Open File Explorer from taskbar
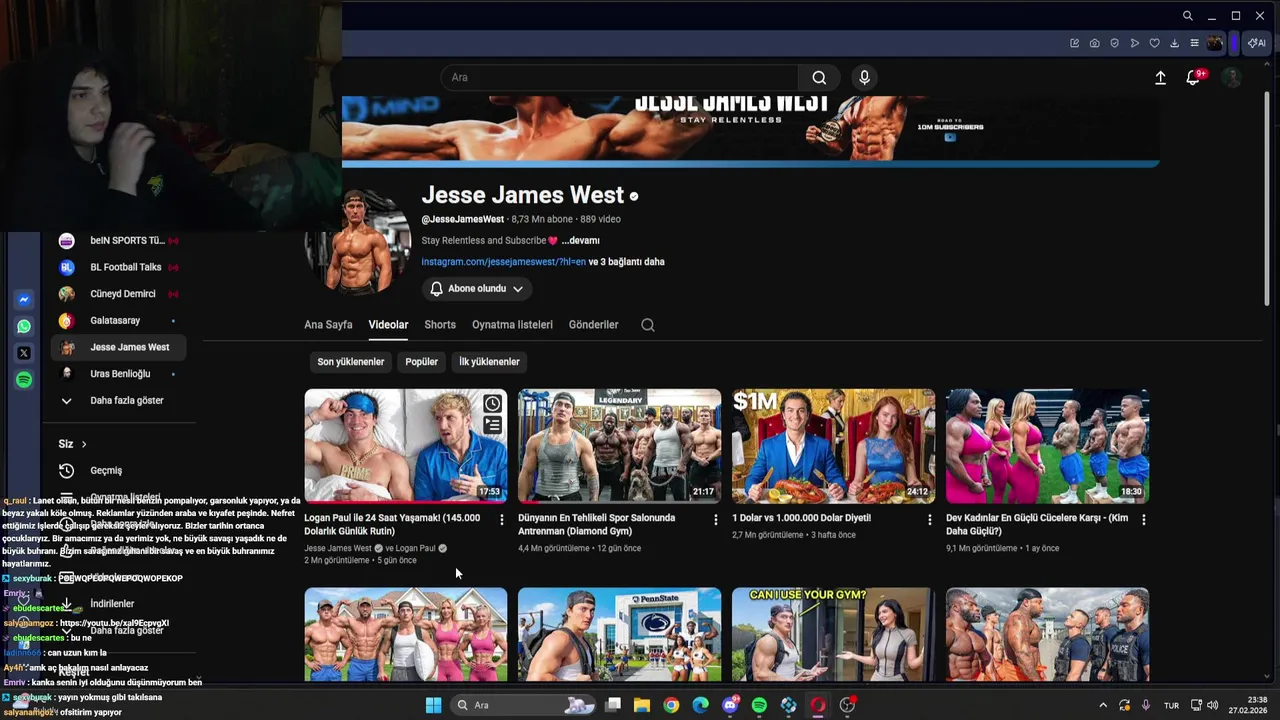Viewport: 1280px width, 720px height. click(642, 705)
